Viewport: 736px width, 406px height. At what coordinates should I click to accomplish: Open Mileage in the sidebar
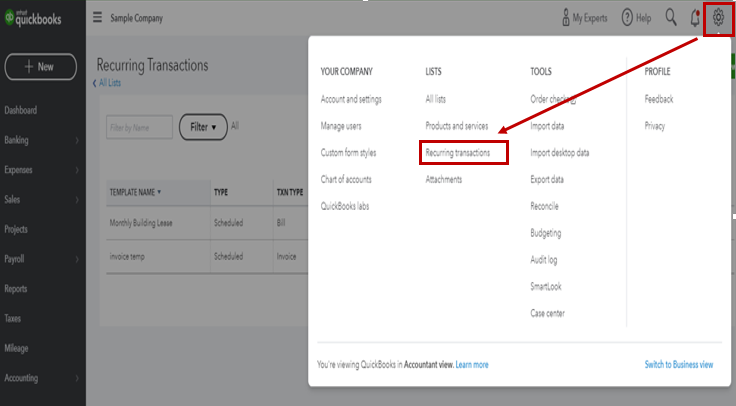pyautogui.click(x=16, y=348)
